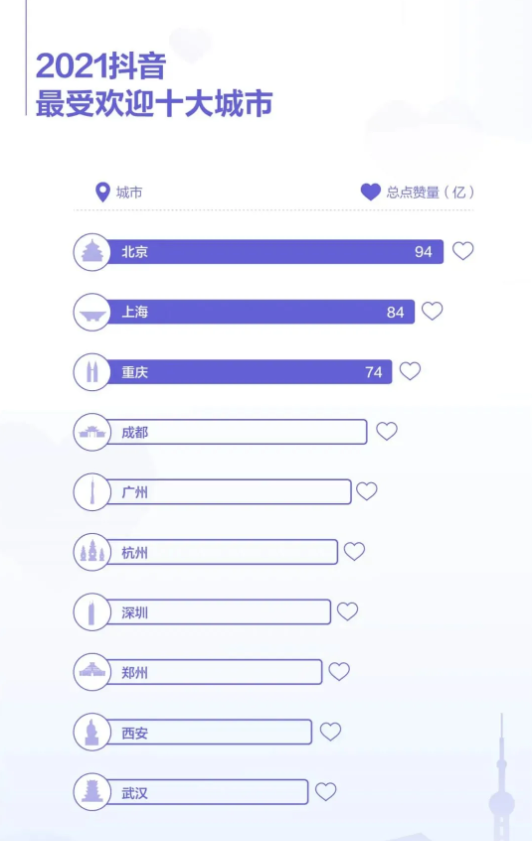Click the filled heart beside 总点赞量
Image resolution: width=532 pixels, height=841 pixels.
[371, 191]
